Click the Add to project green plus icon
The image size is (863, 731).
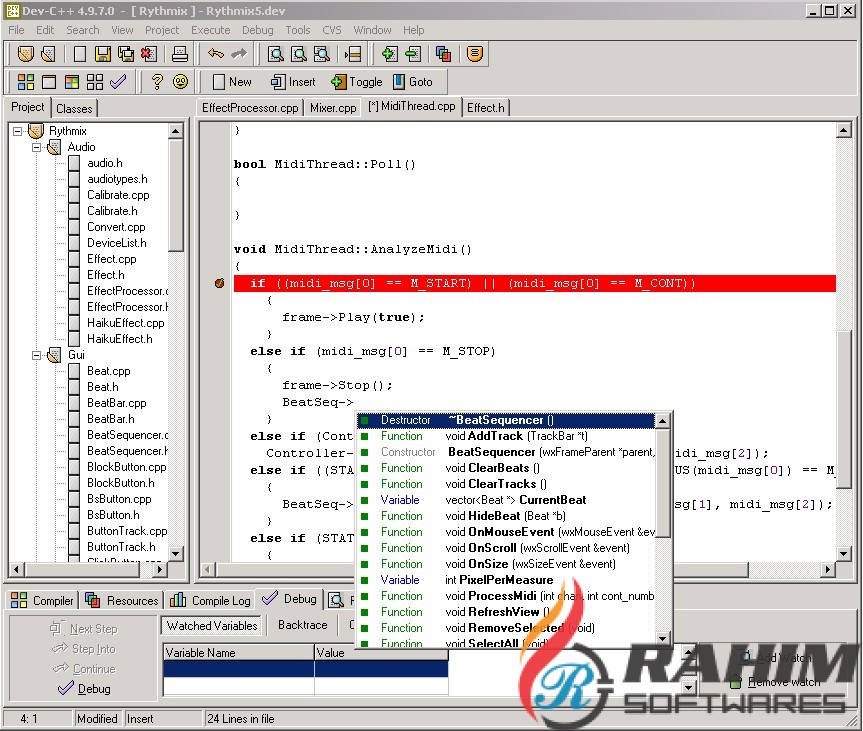tap(389, 54)
